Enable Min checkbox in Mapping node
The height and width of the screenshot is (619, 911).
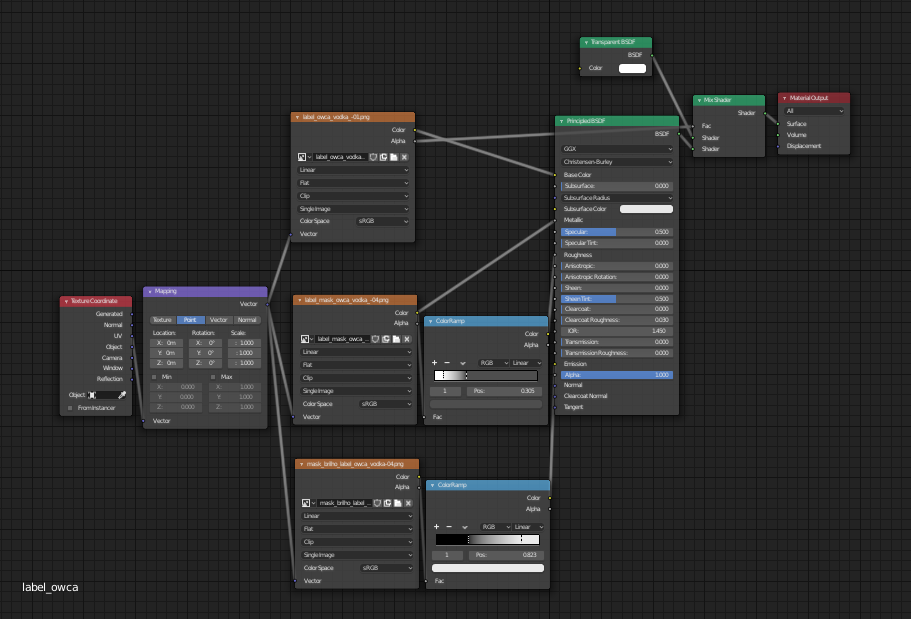point(154,377)
